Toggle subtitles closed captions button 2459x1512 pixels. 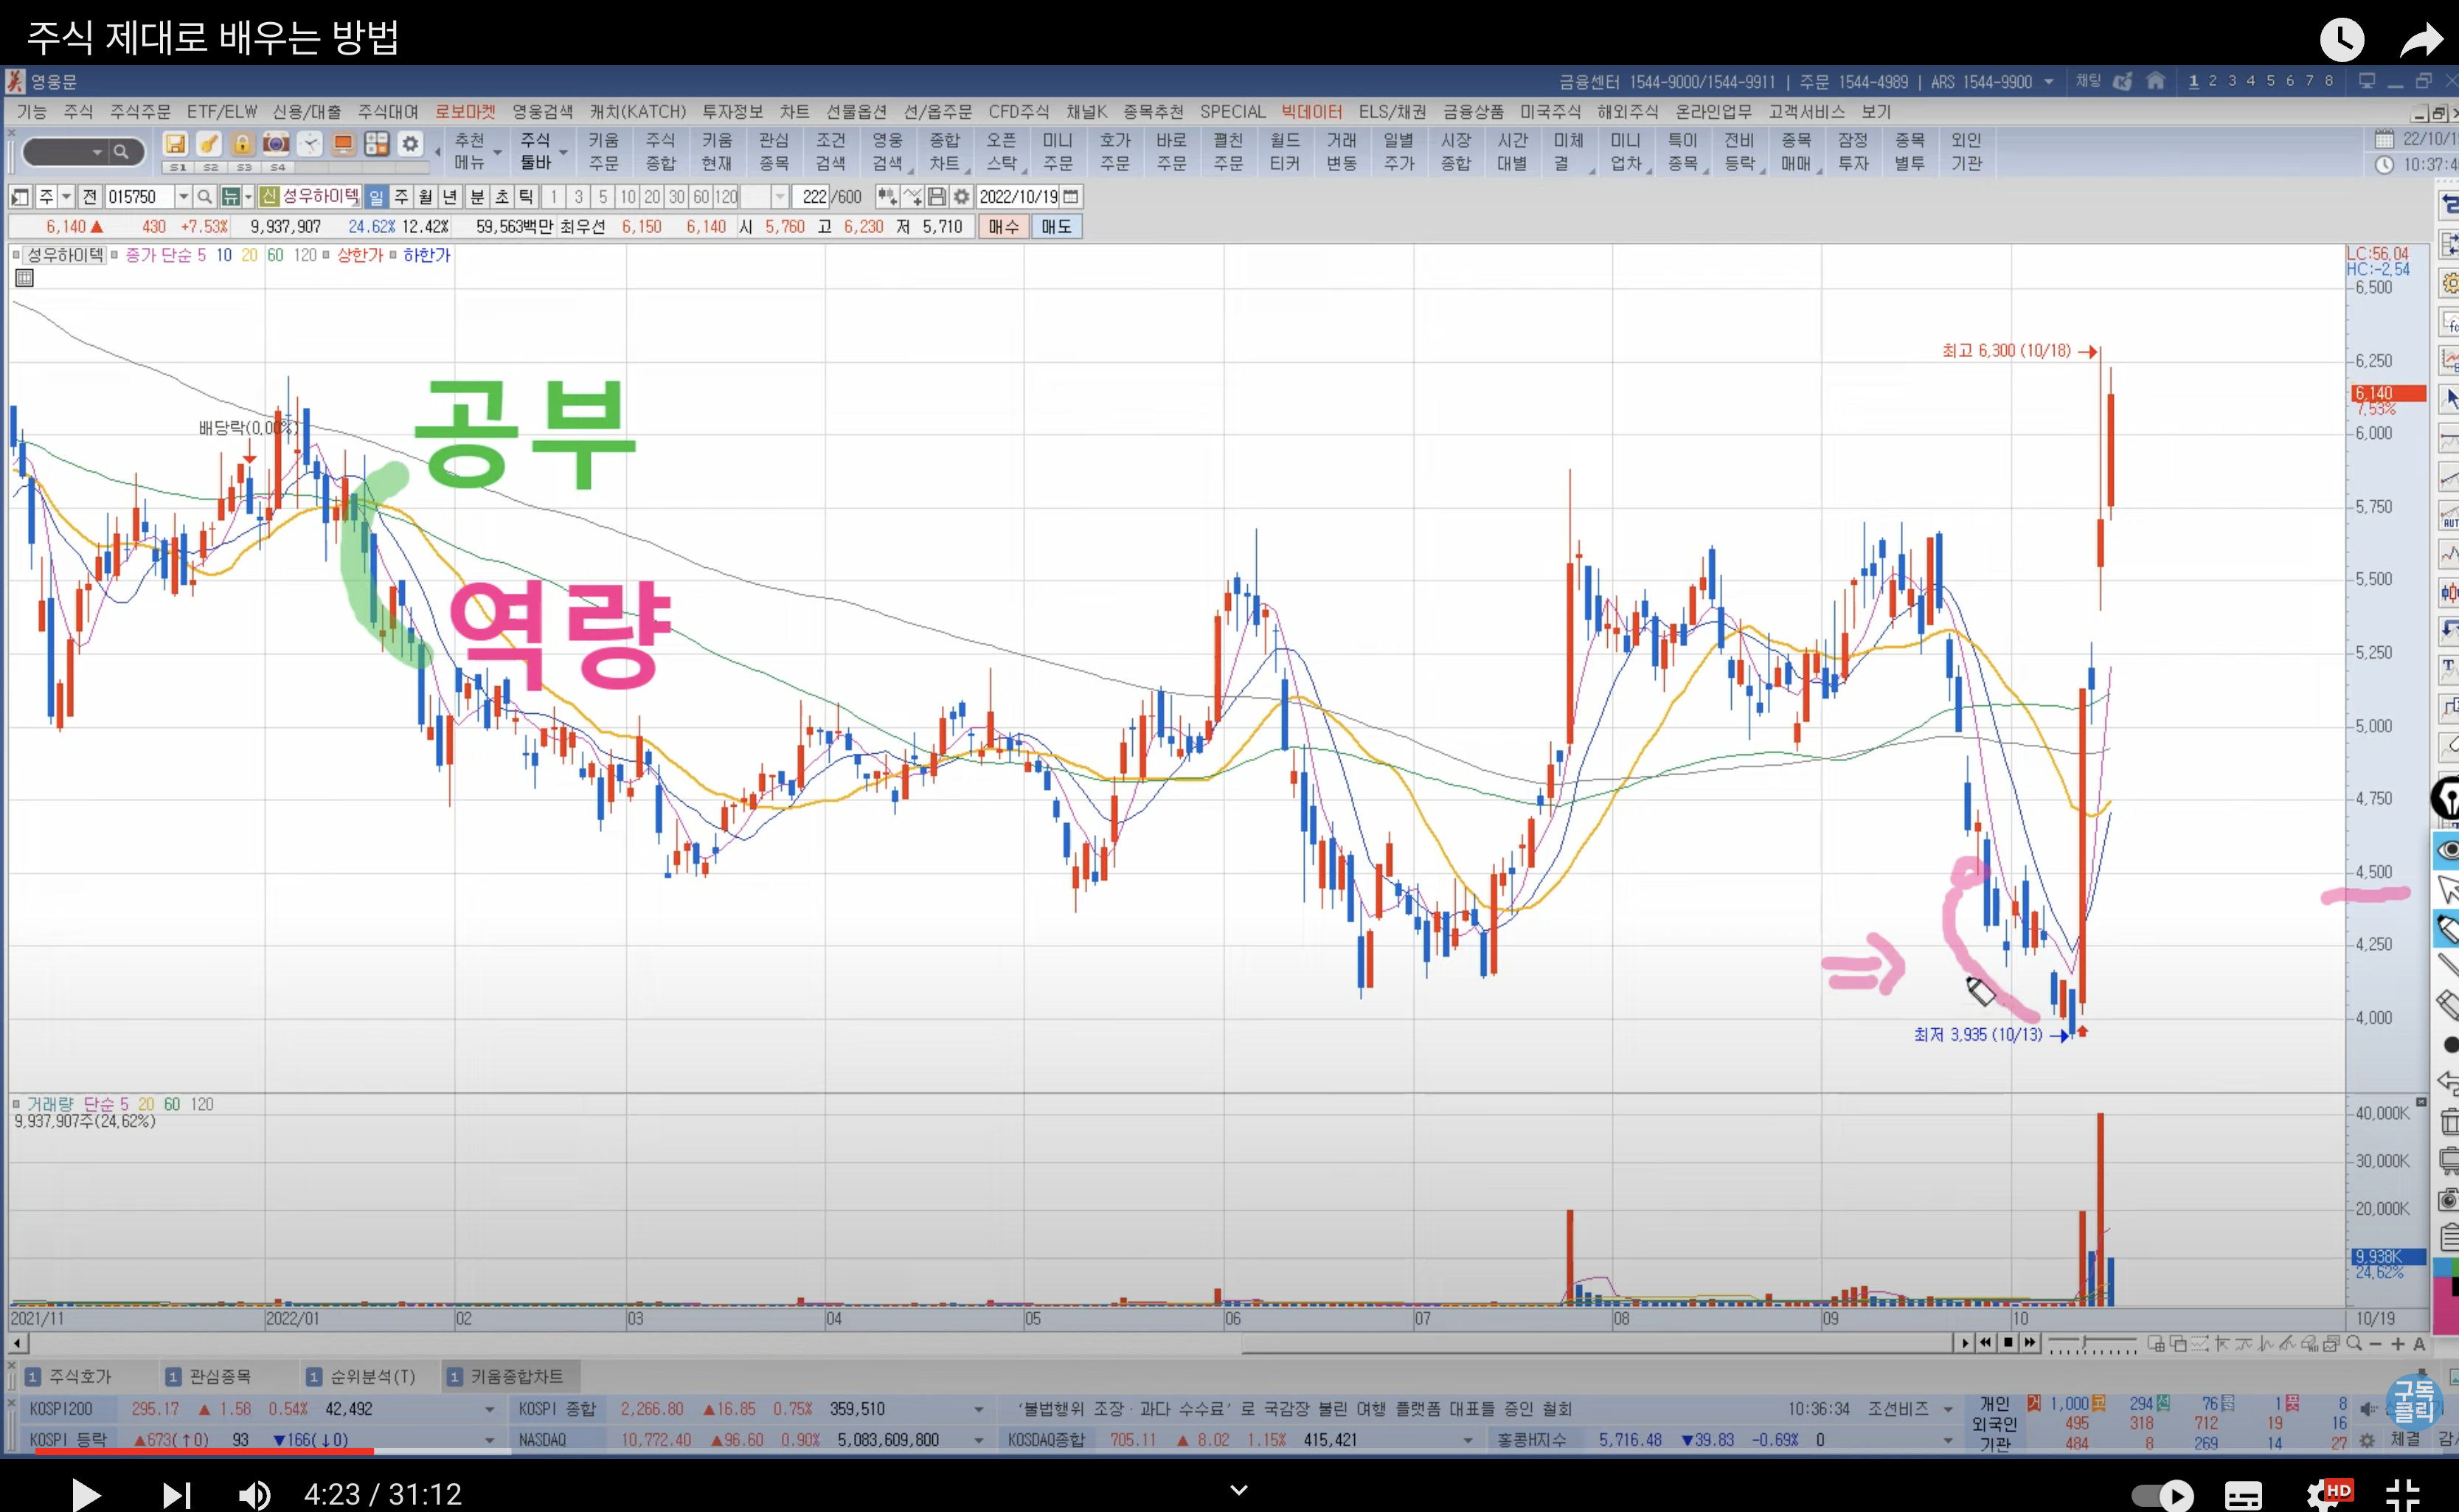point(2243,1495)
